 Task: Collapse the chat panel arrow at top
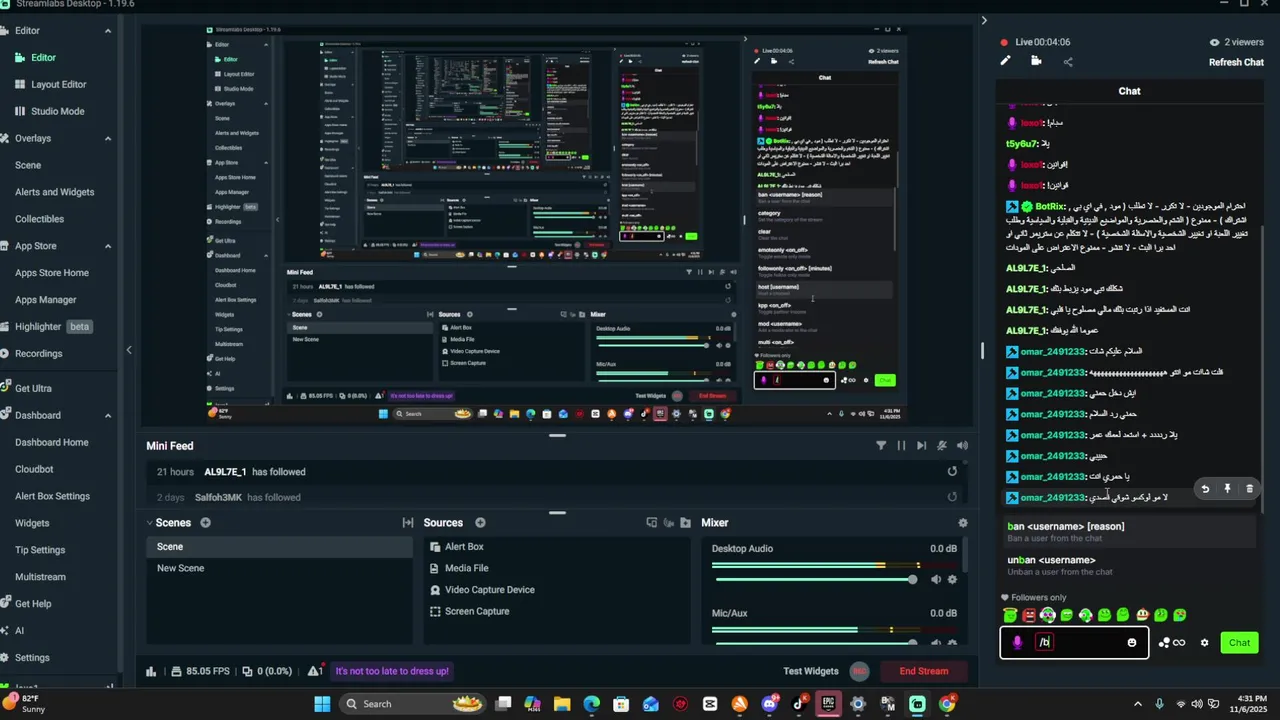pyautogui.click(x=984, y=20)
